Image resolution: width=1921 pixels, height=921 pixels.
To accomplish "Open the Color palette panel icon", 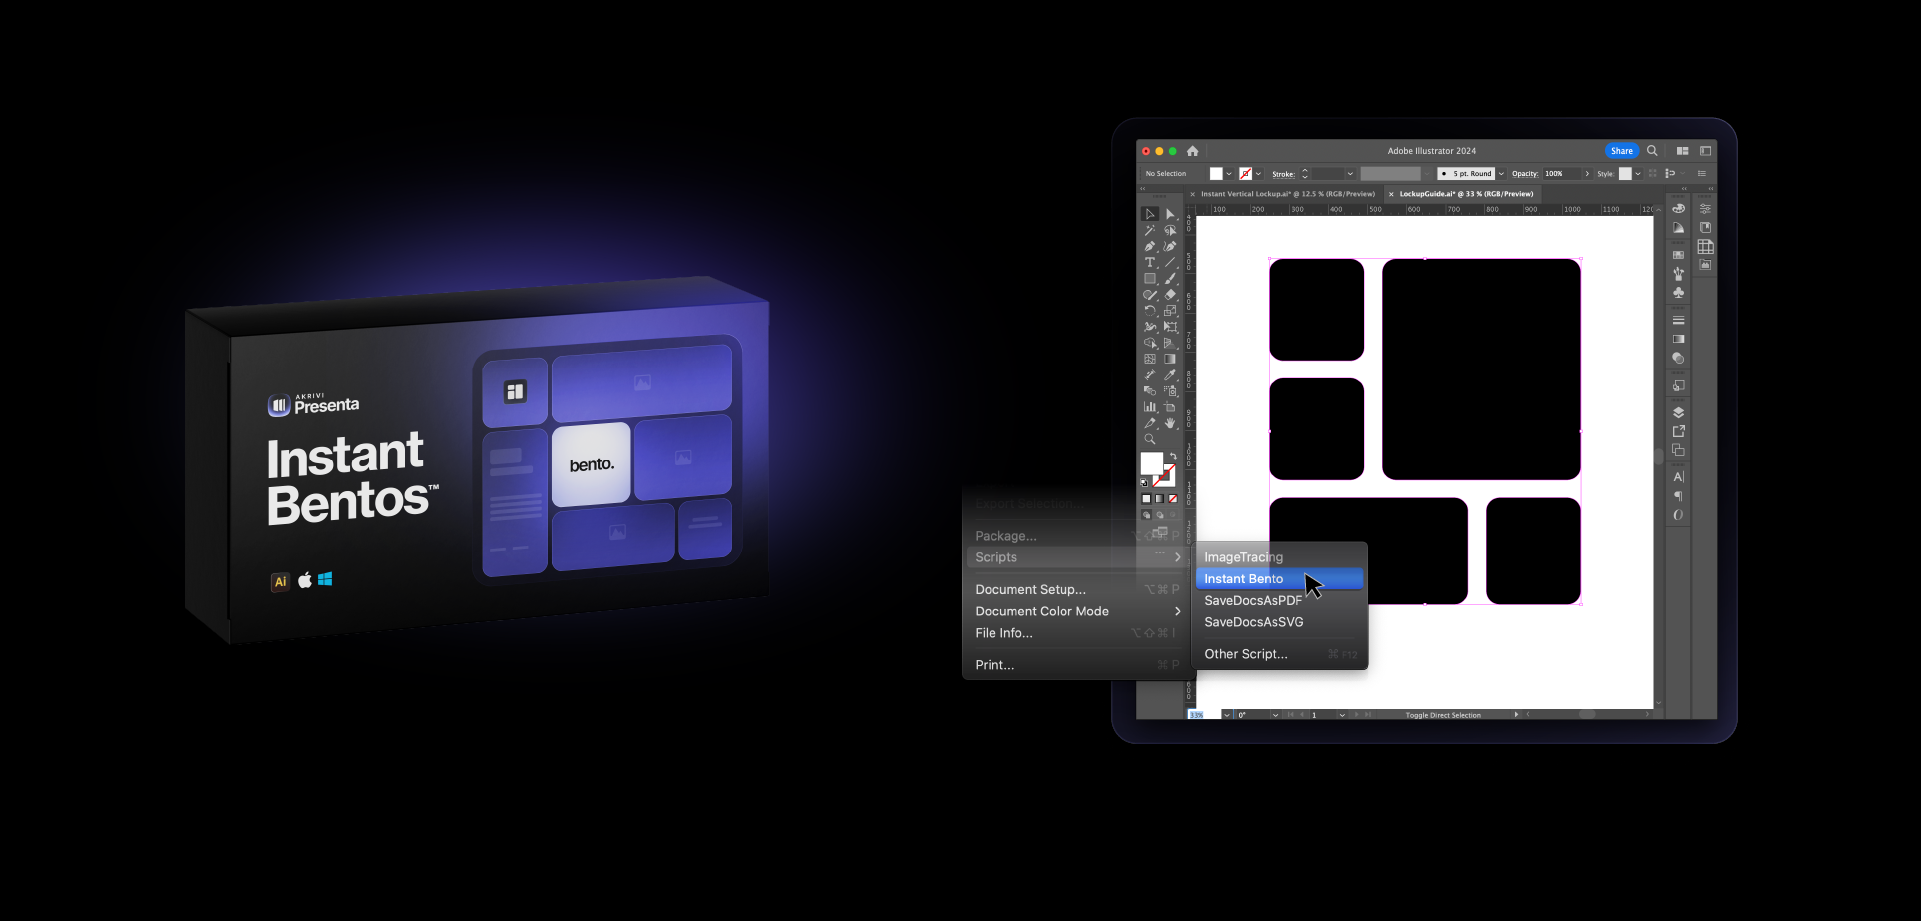I will click(1679, 208).
